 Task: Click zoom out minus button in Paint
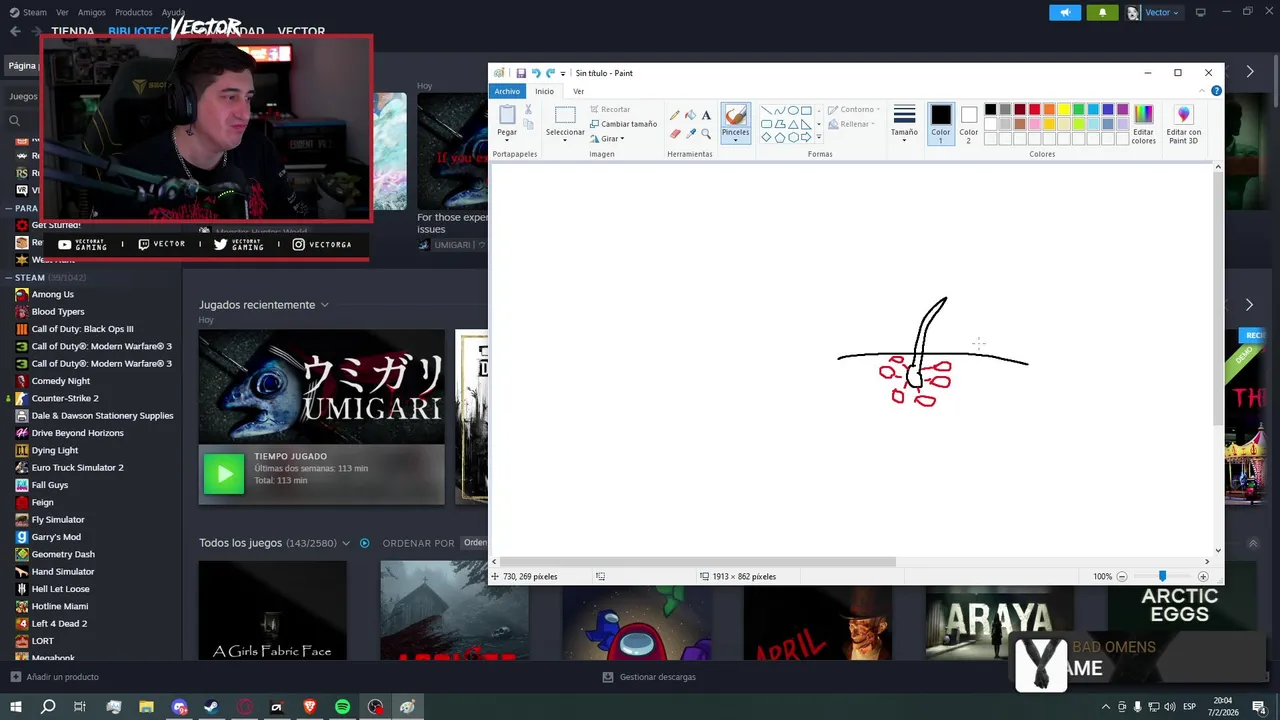point(1121,576)
